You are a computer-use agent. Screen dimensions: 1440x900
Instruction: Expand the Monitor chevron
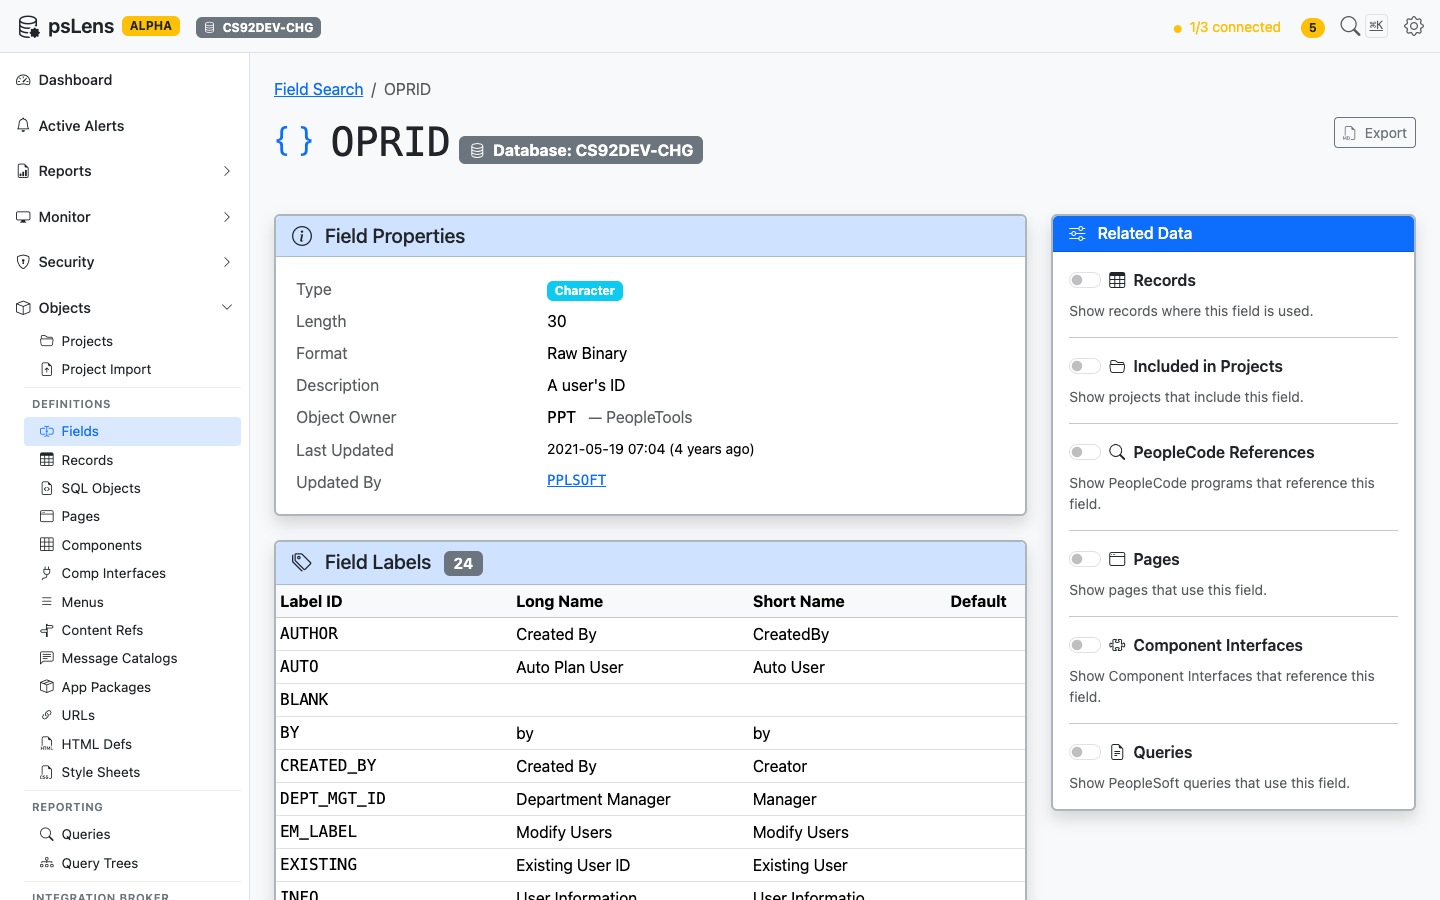tap(227, 217)
